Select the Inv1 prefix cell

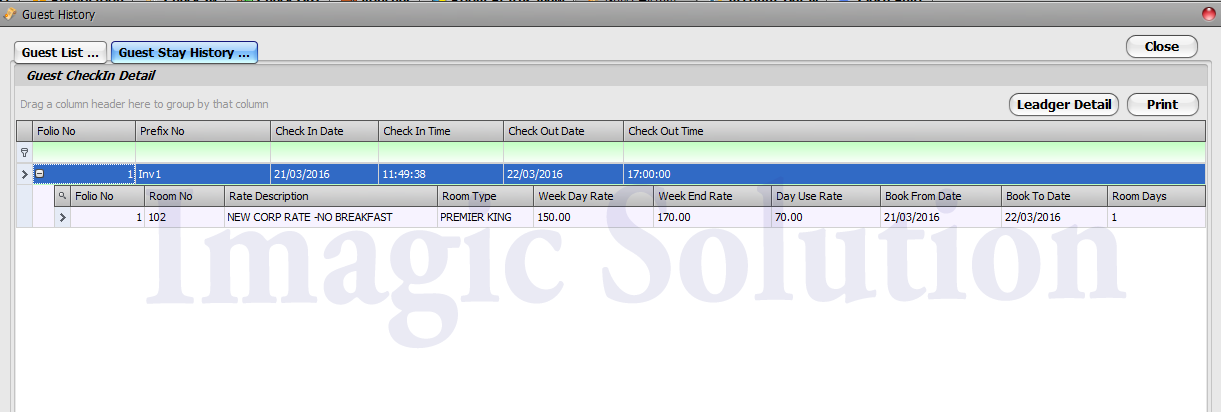203,174
